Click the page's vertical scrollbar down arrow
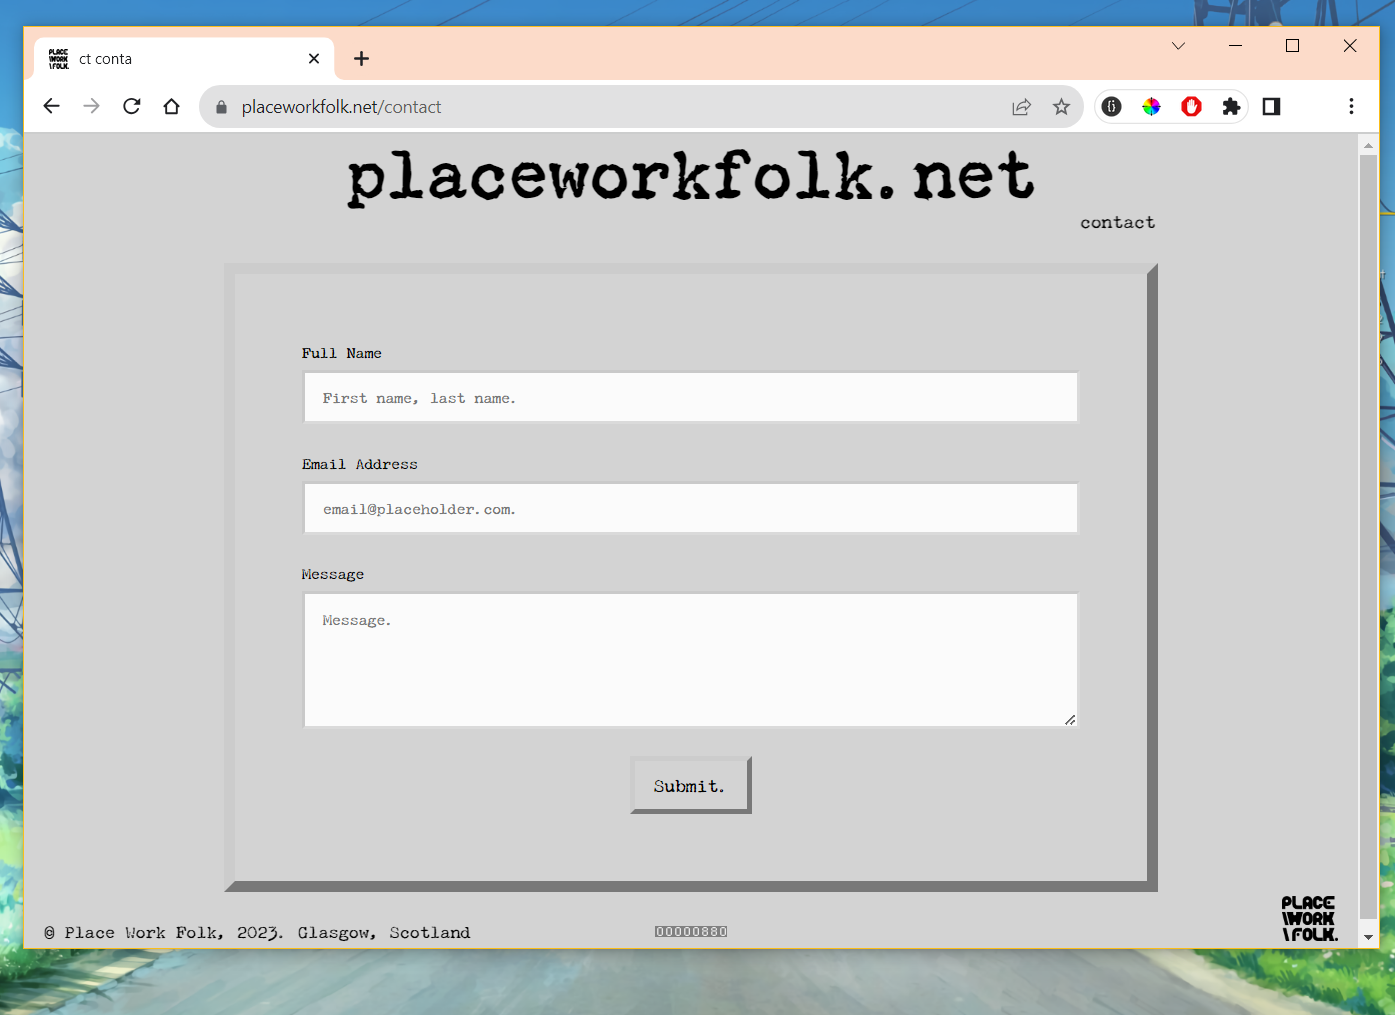Screen dimensions: 1395x1015 pyautogui.click(x=1368, y=937)
